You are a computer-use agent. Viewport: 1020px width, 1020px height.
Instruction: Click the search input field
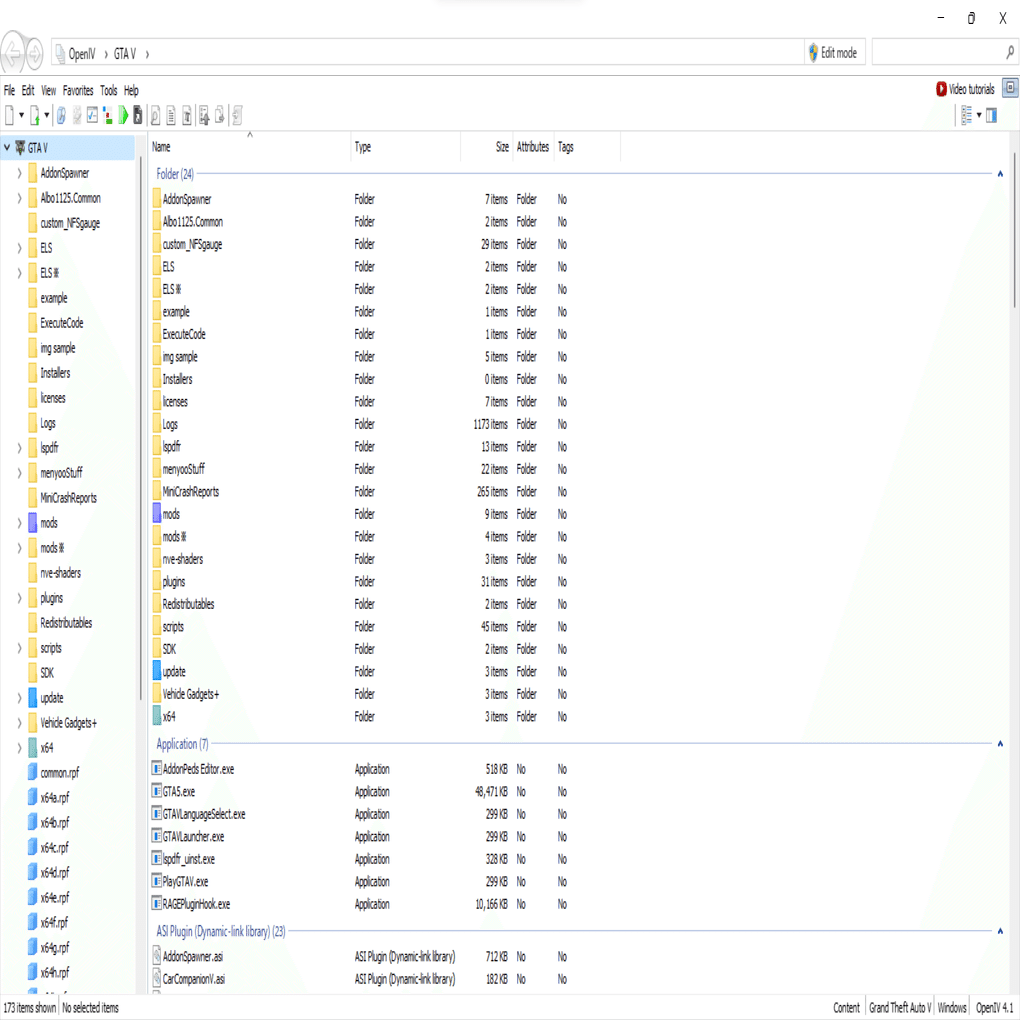click(x=937, y=53)
